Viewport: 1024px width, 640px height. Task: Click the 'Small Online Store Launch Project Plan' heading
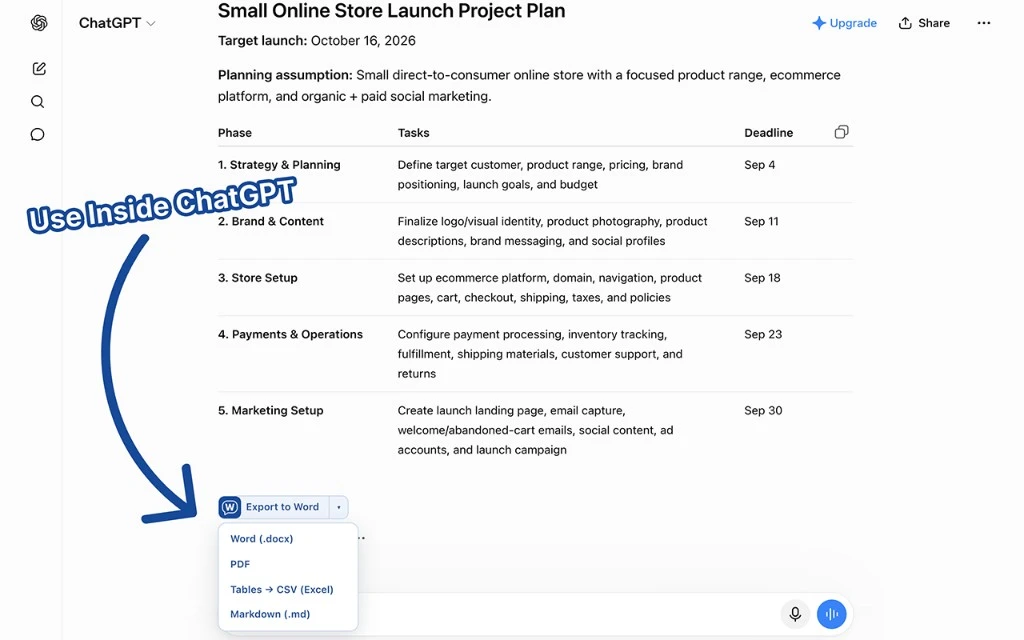(391, 10)
